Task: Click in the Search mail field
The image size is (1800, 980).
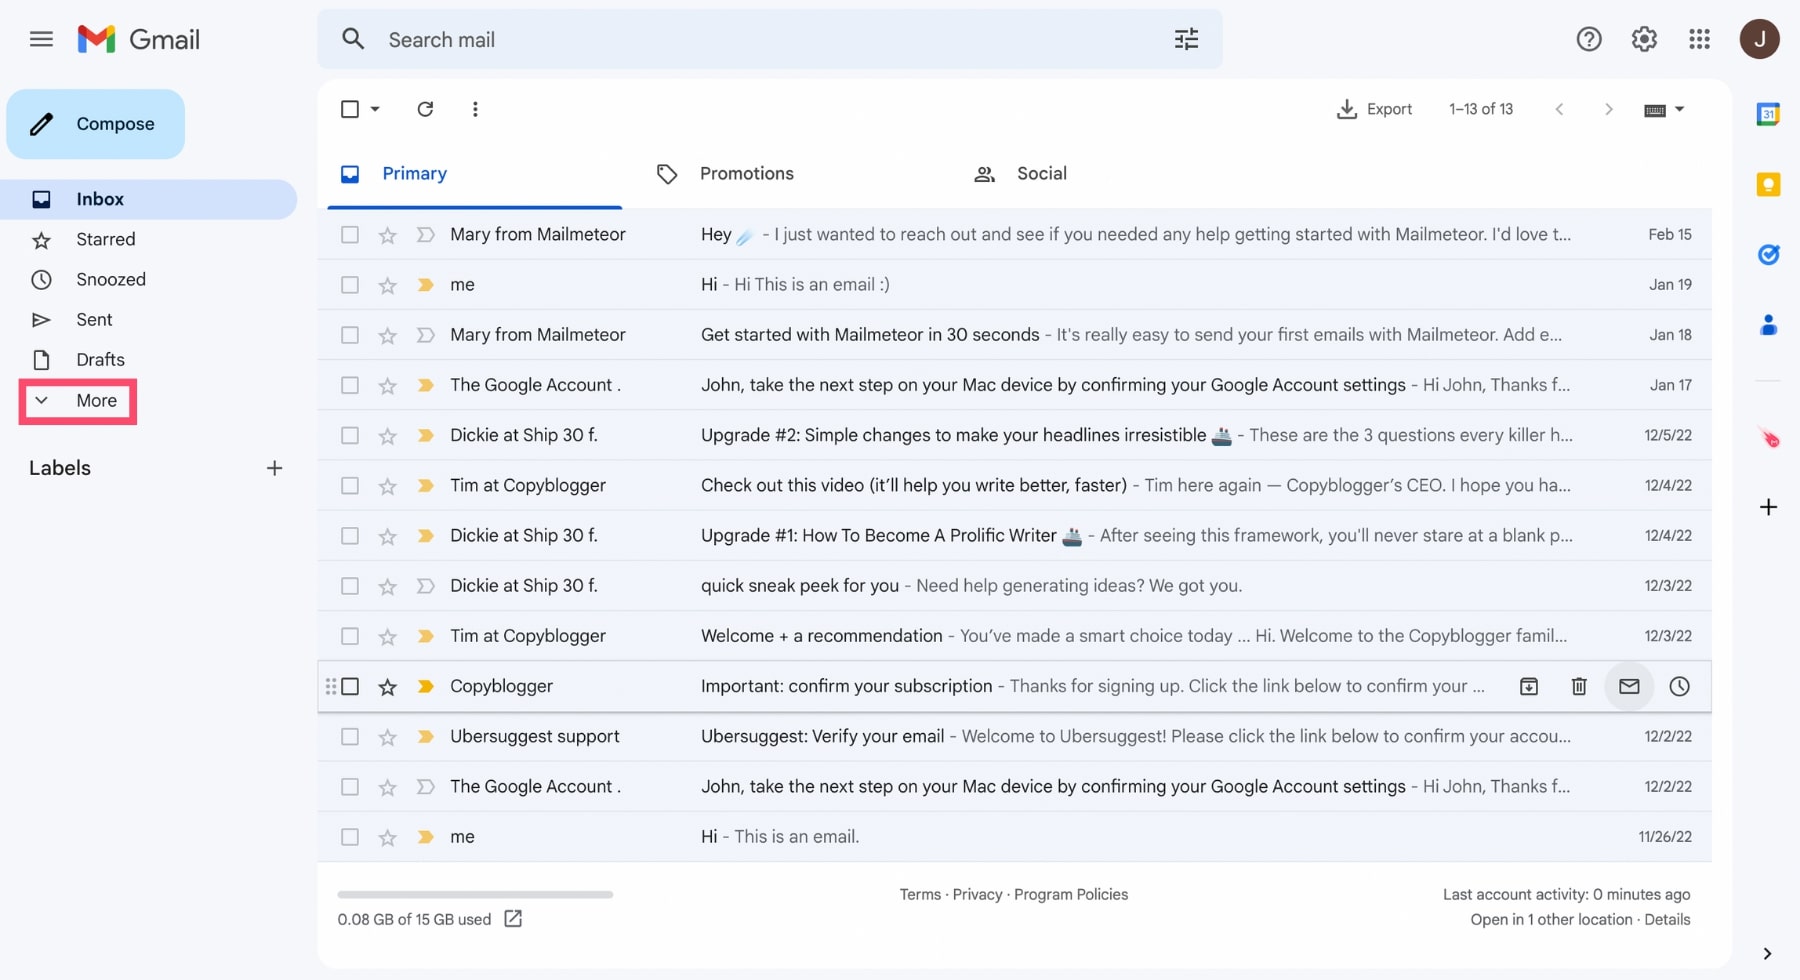Action: 770,39
